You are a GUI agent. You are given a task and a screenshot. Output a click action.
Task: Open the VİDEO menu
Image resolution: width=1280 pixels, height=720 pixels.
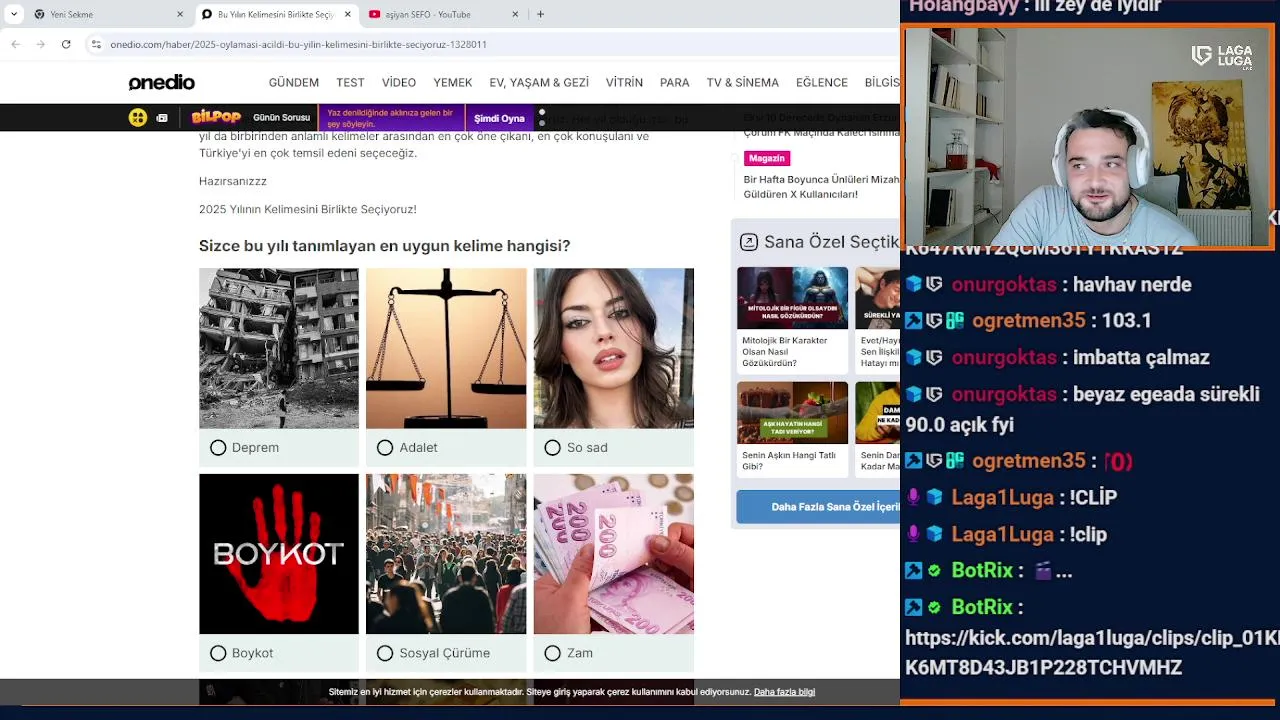point(399,82)
